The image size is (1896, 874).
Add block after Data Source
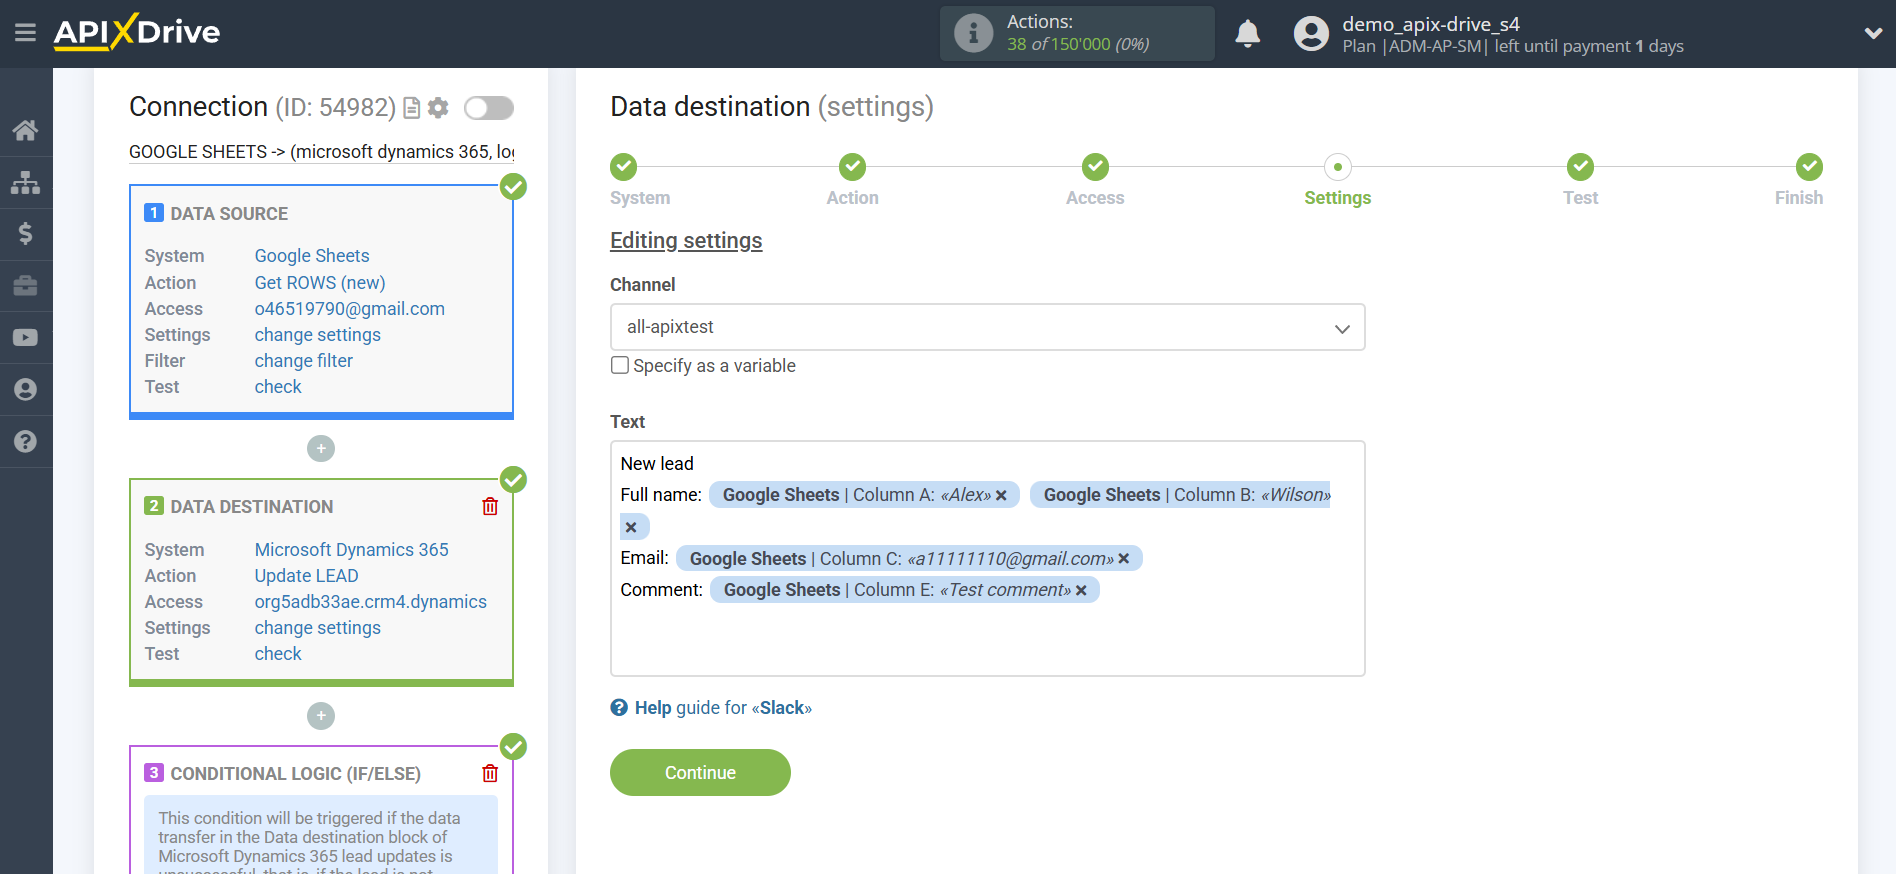tap(321, 449)
